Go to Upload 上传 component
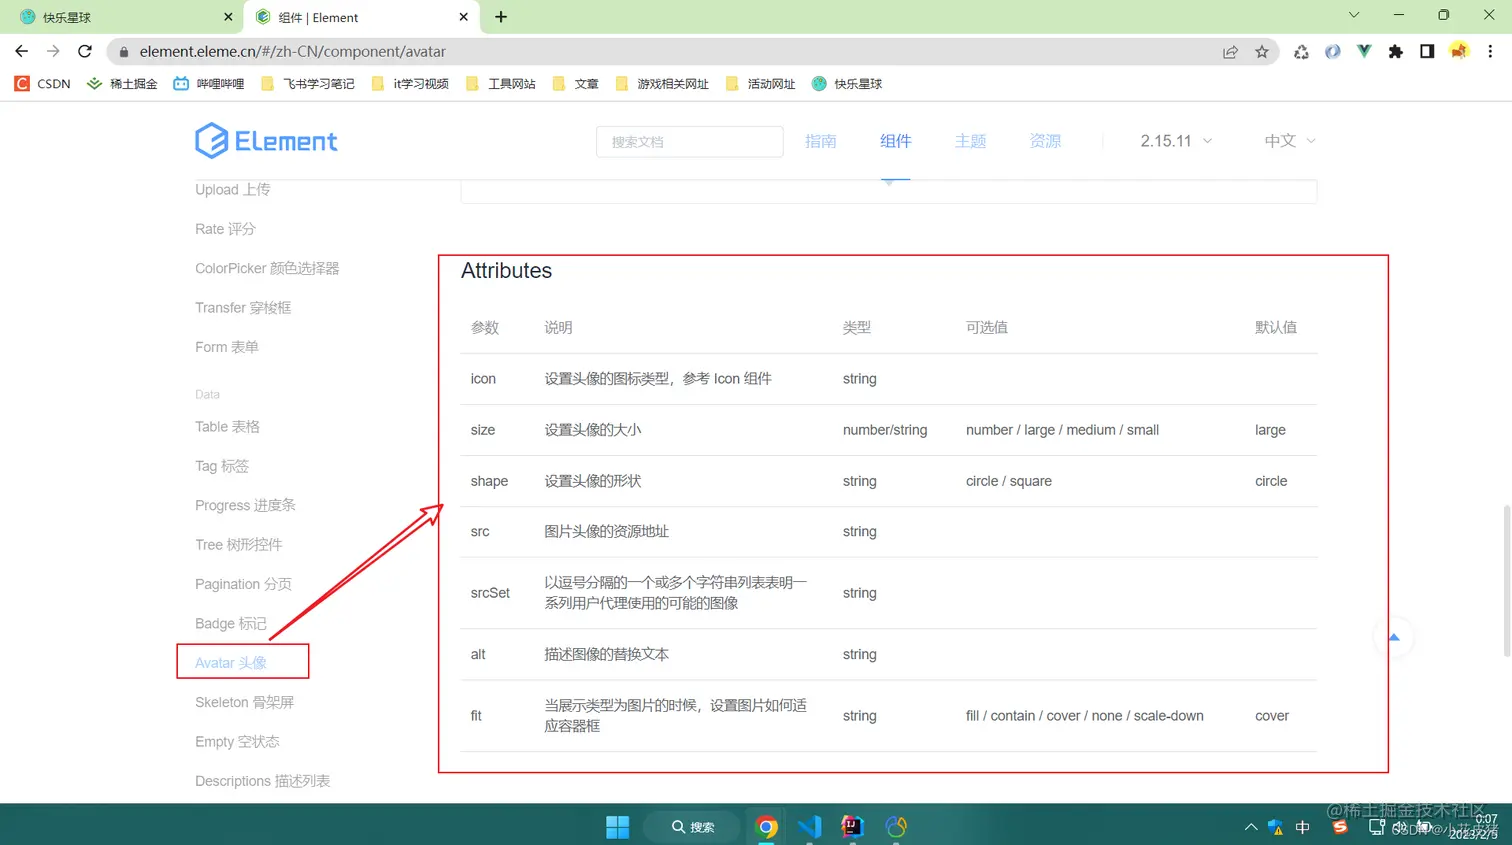 click(233, 189)
